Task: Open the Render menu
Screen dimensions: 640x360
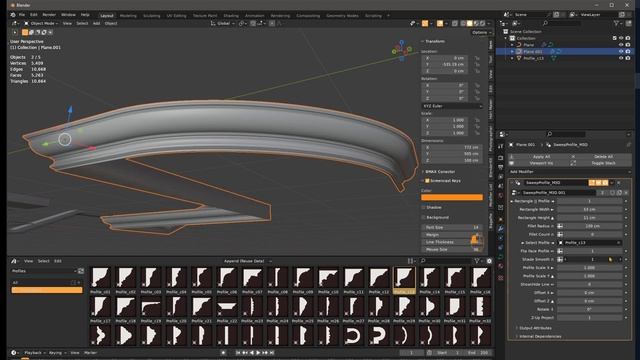Action: click(x=49, y=15)
